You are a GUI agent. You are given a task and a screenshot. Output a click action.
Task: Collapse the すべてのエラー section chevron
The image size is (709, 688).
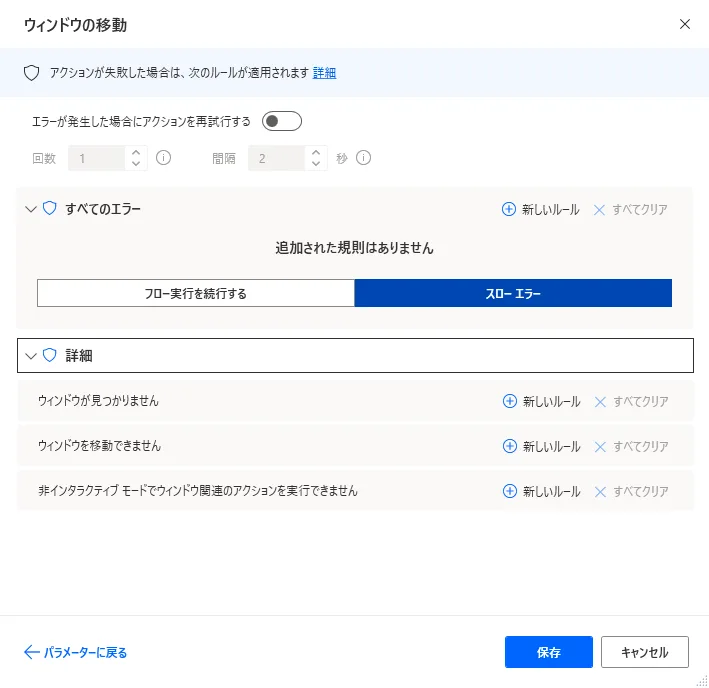(x=30, y=209)
